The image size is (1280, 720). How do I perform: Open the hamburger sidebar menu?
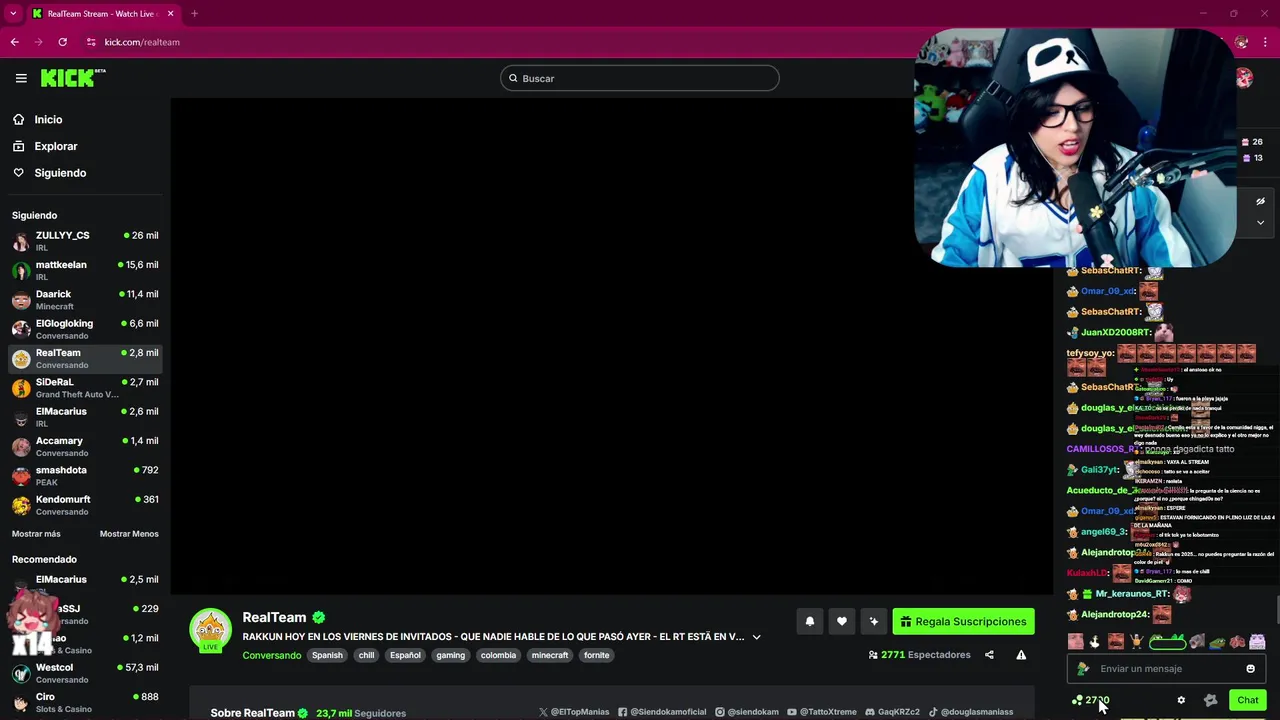point(21,78)
